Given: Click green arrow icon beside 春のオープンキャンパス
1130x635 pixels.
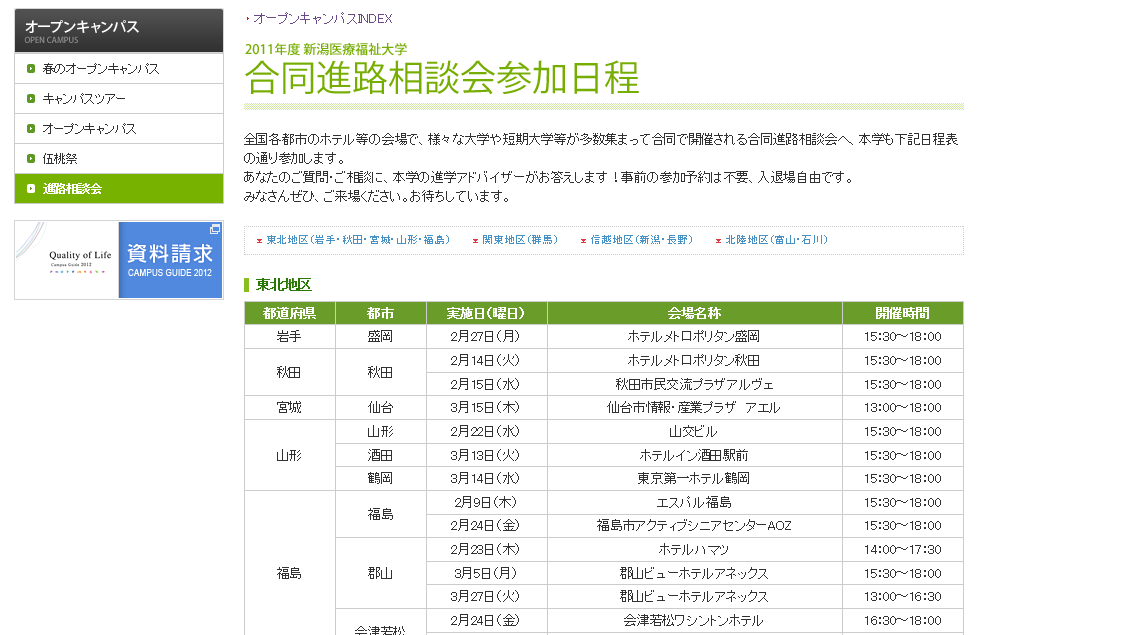Looking at the screenshot, I should tap(31, 69).
